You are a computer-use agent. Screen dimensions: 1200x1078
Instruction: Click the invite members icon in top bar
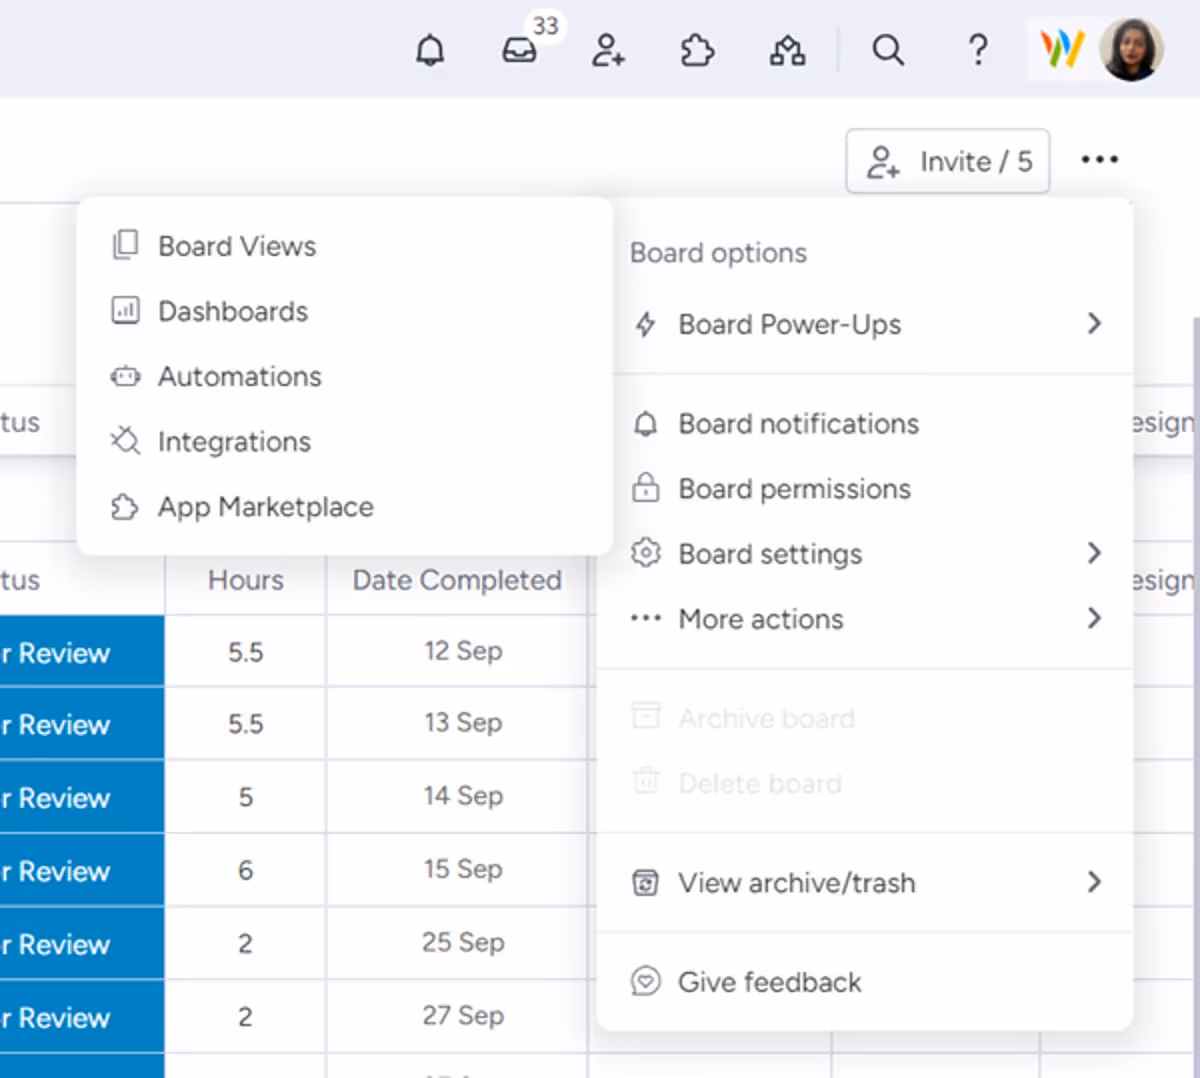608,49
